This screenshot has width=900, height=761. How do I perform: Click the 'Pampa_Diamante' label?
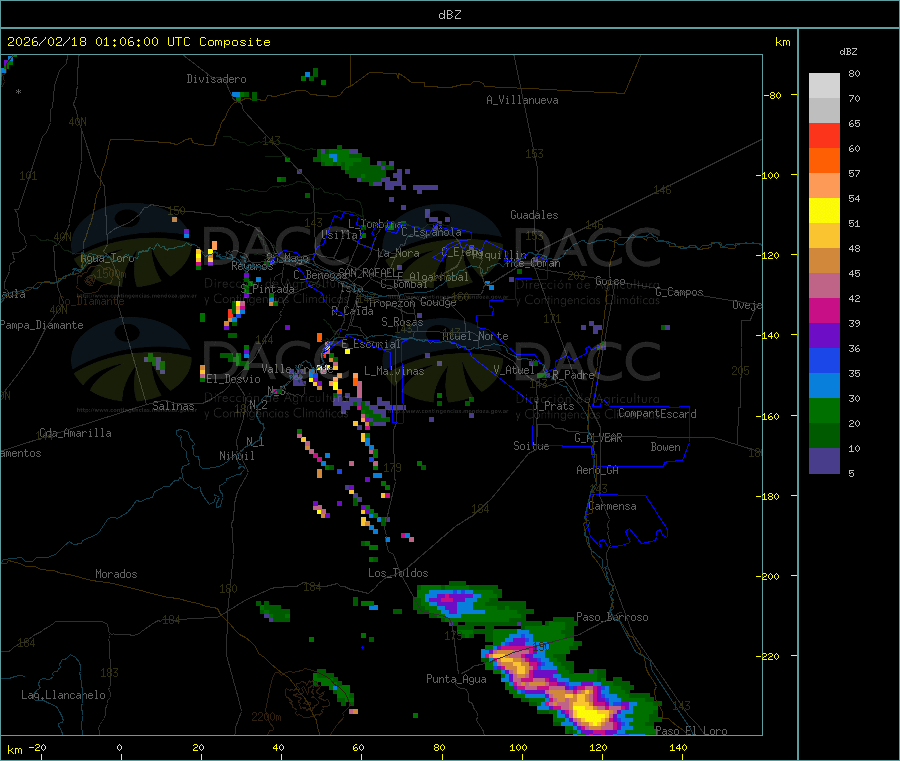[x=41, y=325]
